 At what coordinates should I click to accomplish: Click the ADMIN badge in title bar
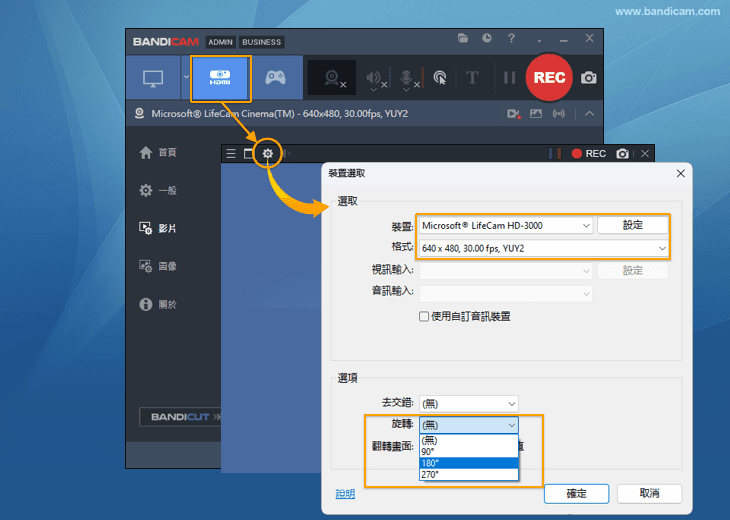220,42
